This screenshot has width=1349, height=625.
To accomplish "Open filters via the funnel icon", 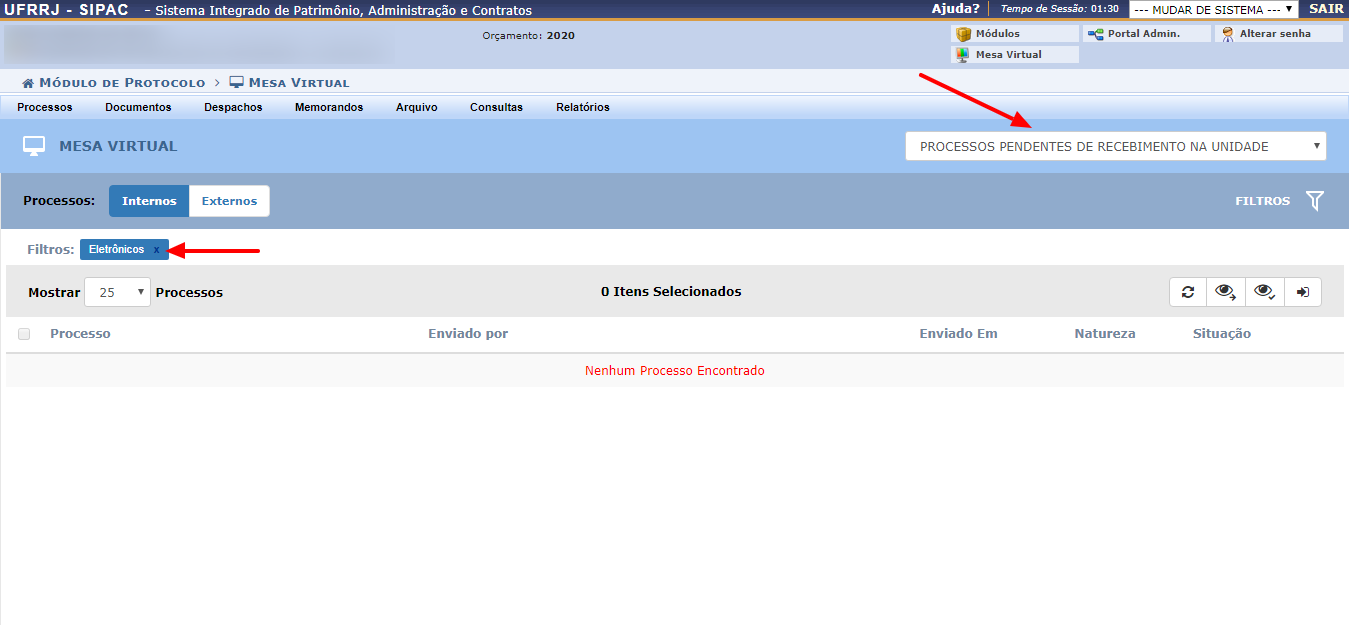I will tap(1314, 201).
